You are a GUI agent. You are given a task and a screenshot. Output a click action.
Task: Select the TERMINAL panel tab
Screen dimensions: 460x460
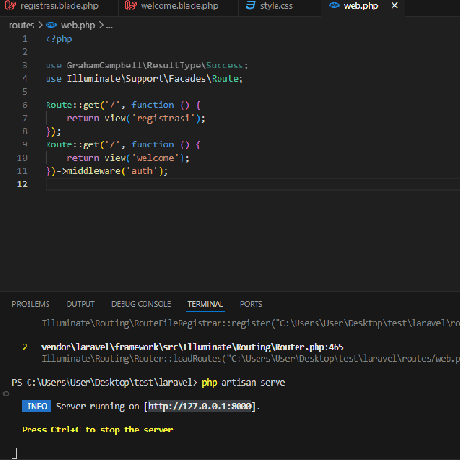[x=205, y=304]
